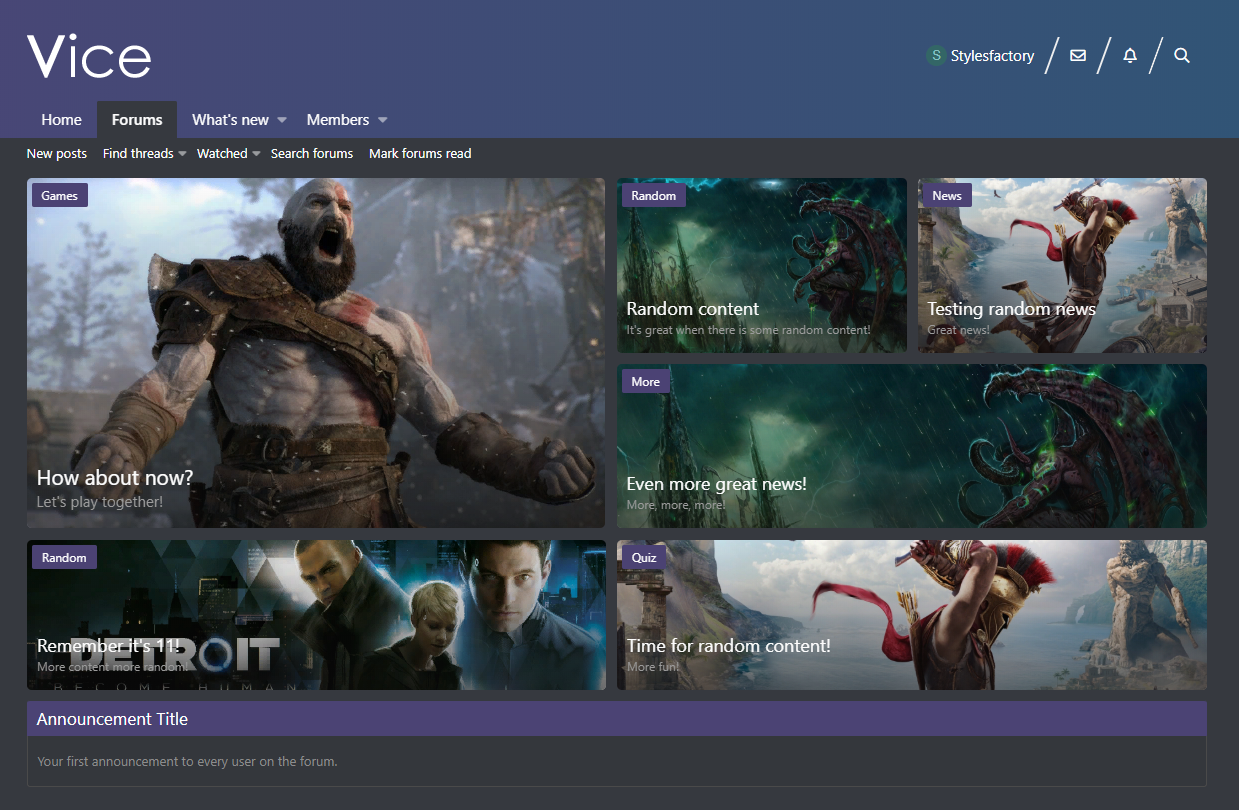1239x810 pixels.
Task: Click the Quiz category label
Action: point(644,557)
